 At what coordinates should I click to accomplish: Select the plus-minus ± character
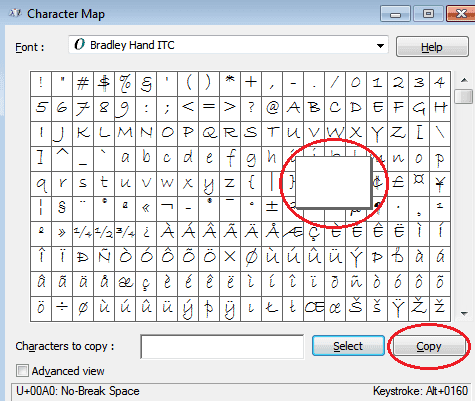(x=272, y=208)
